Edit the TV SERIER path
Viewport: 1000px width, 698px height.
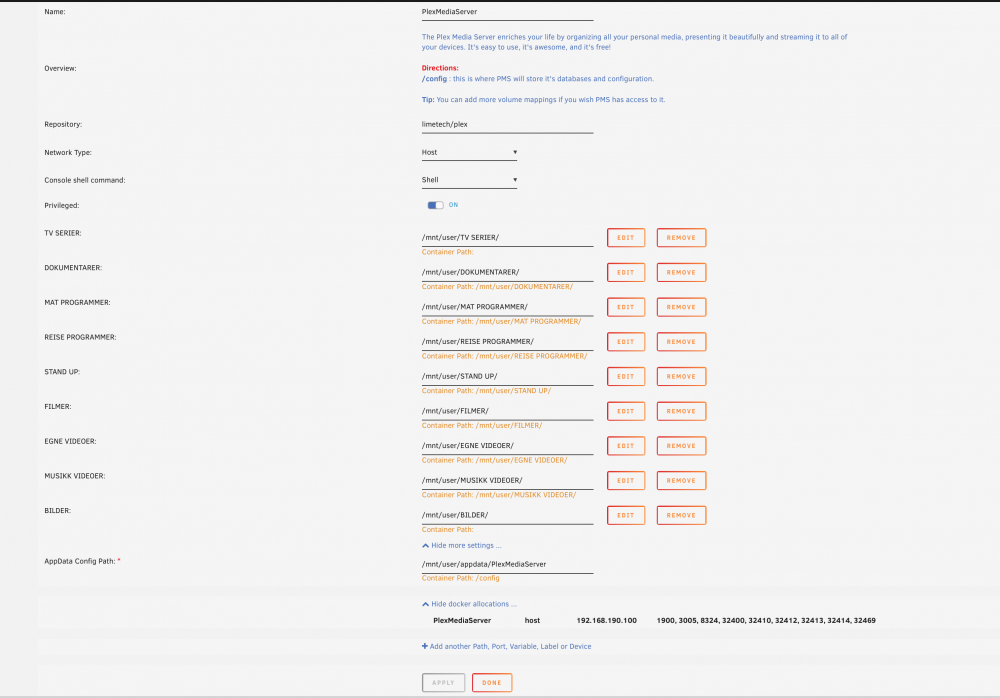coord(626,237)
